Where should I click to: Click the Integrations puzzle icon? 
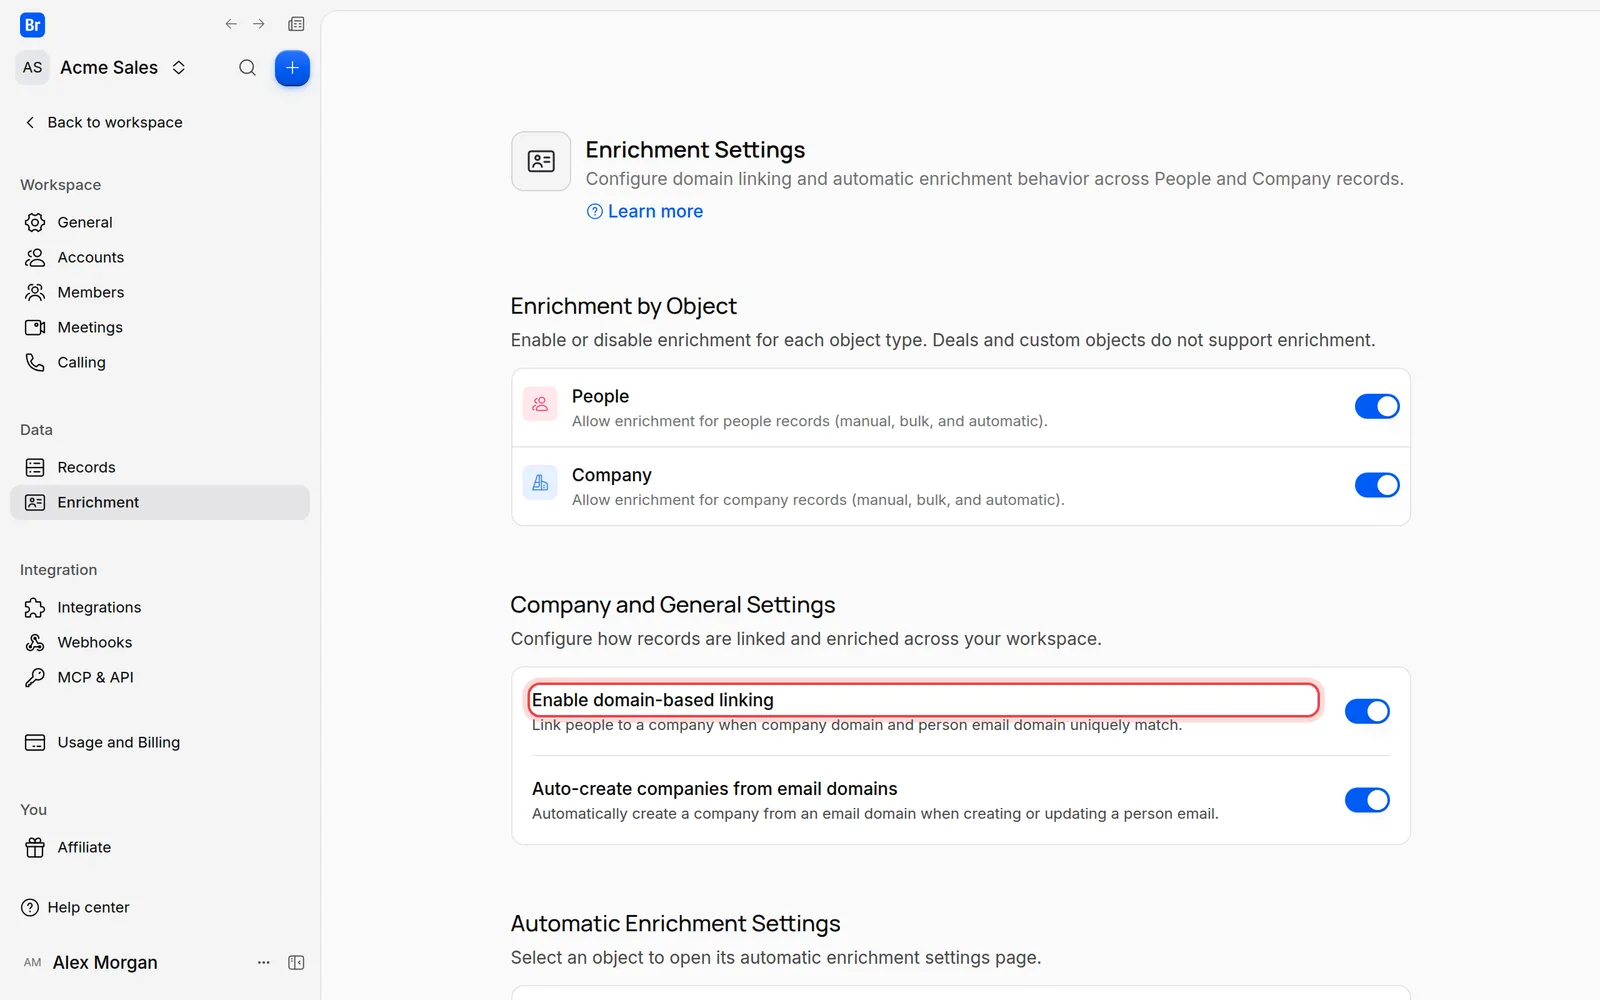click(x=35, y=607)
